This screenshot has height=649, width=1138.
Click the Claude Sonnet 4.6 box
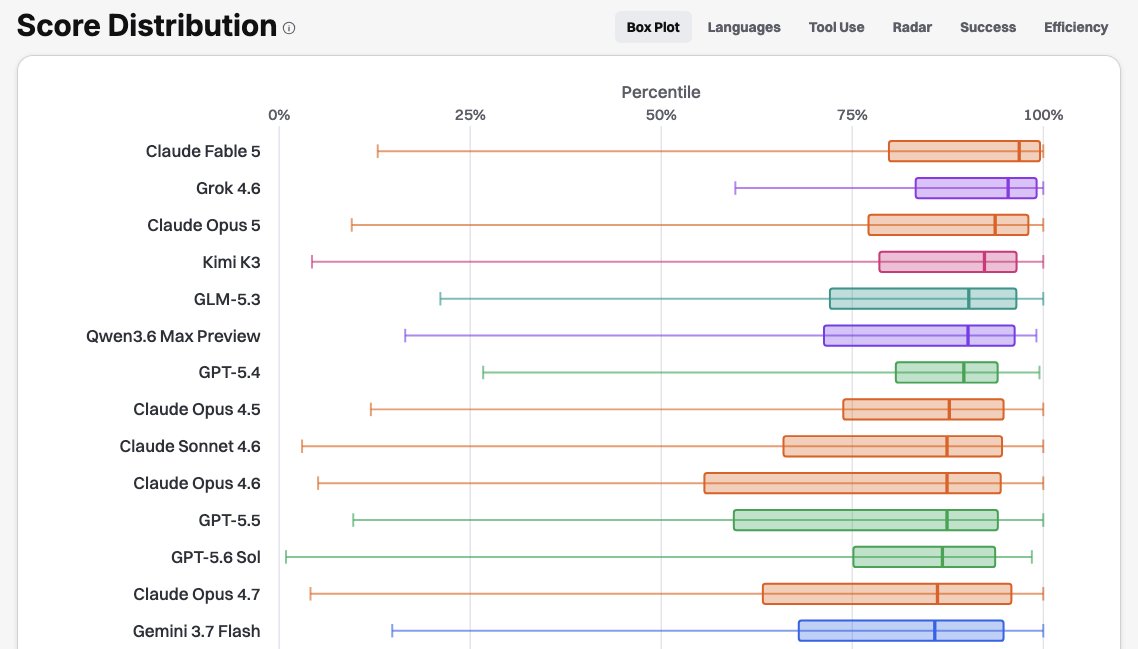coord(893,446)
